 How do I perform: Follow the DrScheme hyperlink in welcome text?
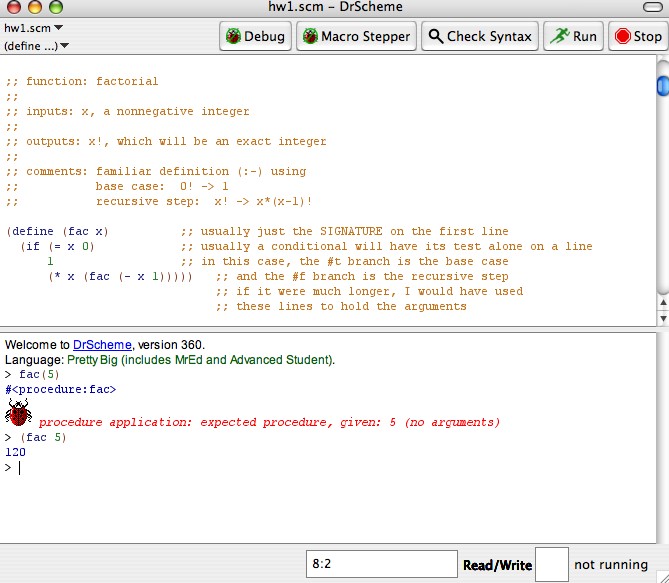(102, 345)
